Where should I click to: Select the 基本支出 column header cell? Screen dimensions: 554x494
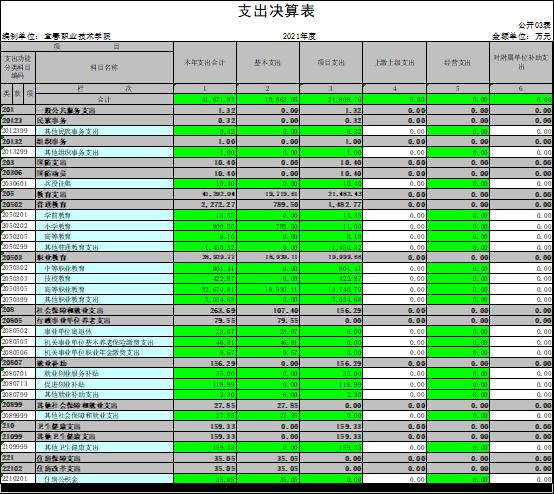268,63
